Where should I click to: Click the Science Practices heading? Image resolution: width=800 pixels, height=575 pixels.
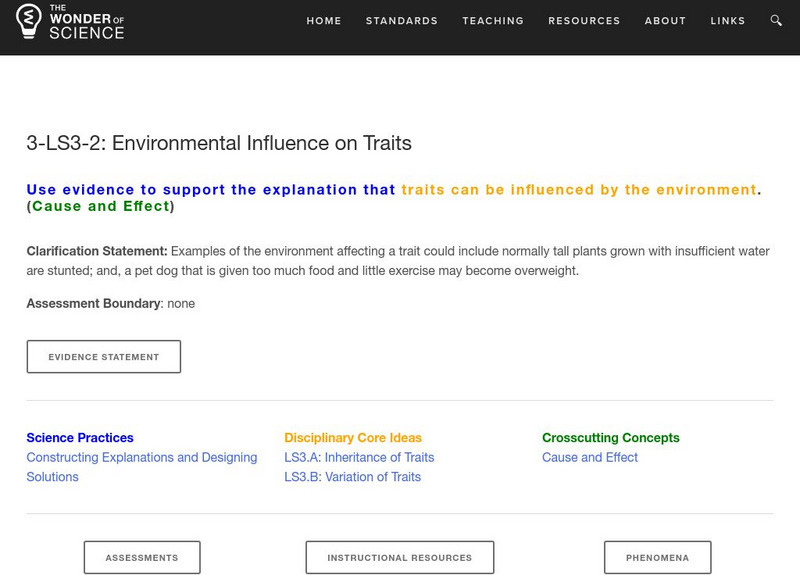point(80,438)
